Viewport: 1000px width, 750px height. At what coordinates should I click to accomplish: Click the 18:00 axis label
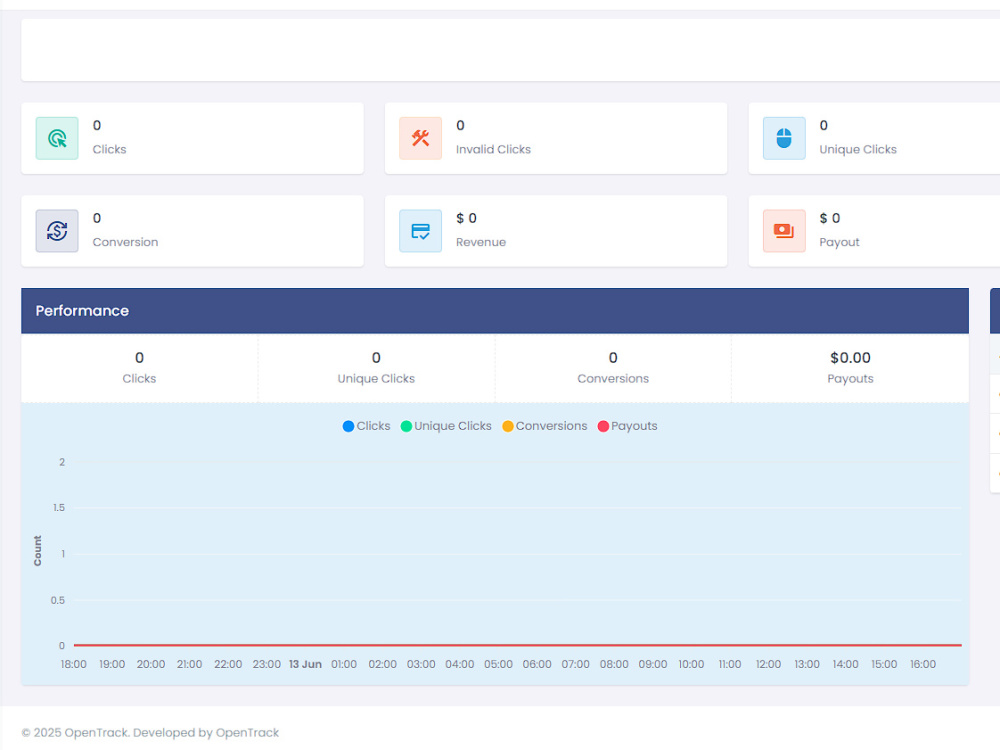73,664
